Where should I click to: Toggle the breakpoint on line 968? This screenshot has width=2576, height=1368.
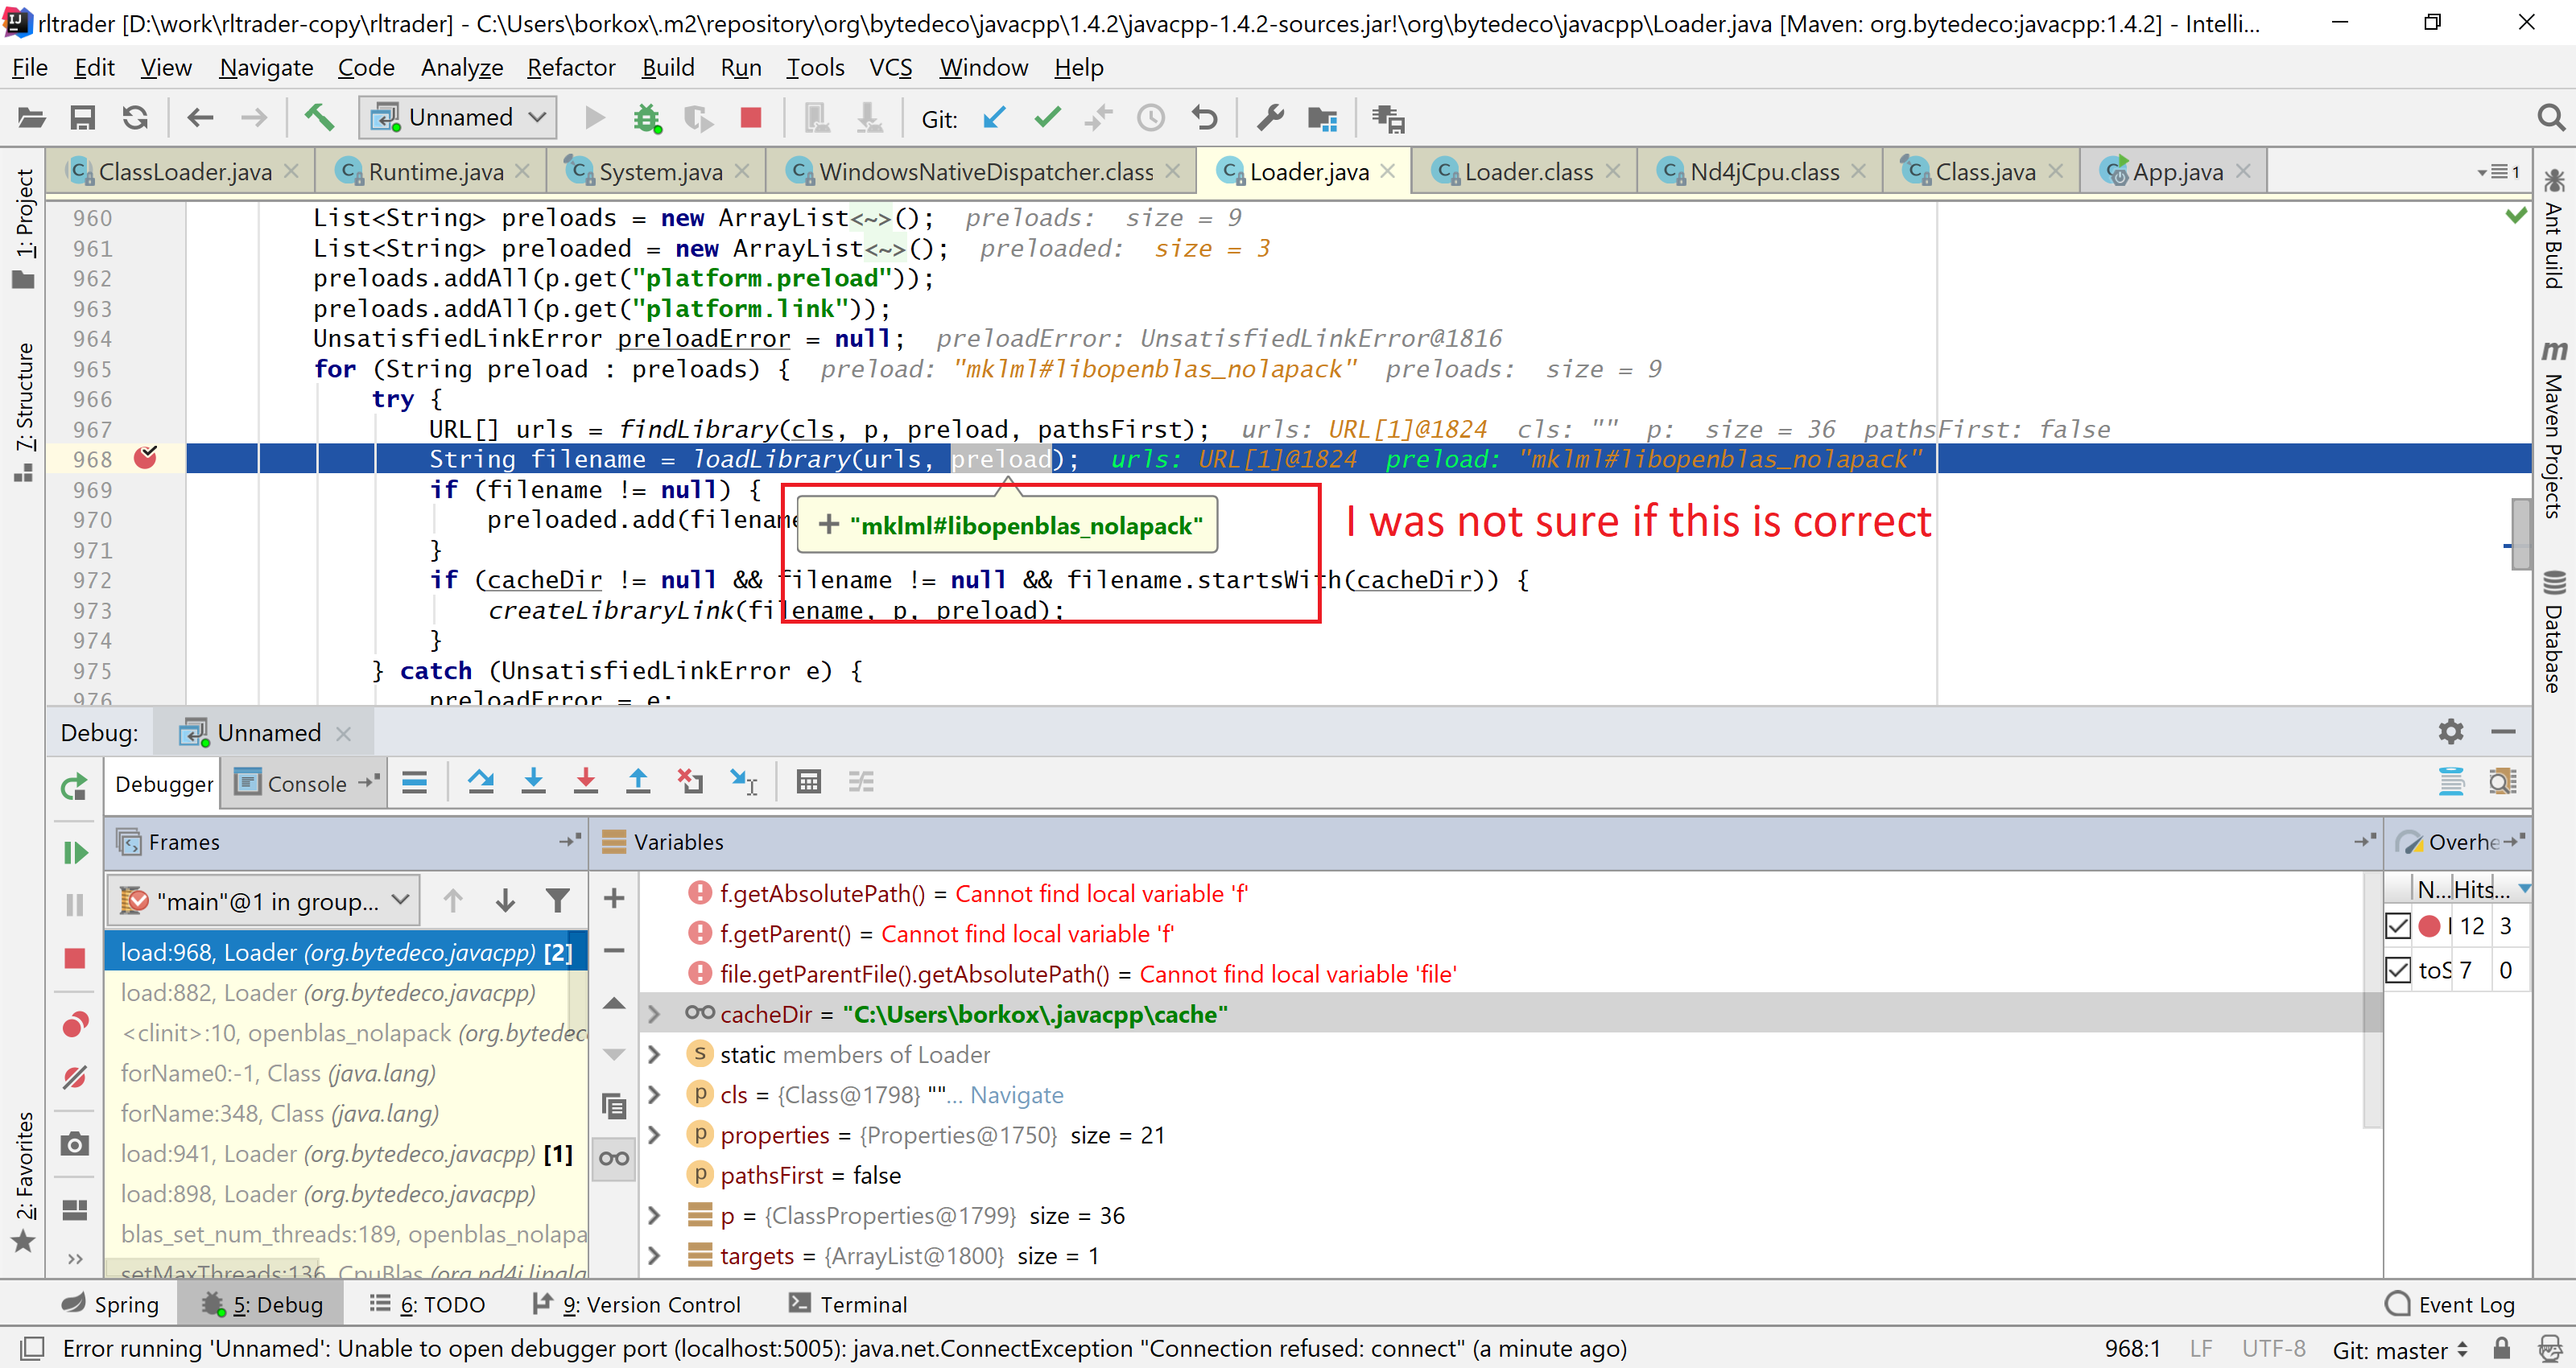[146, 459]
